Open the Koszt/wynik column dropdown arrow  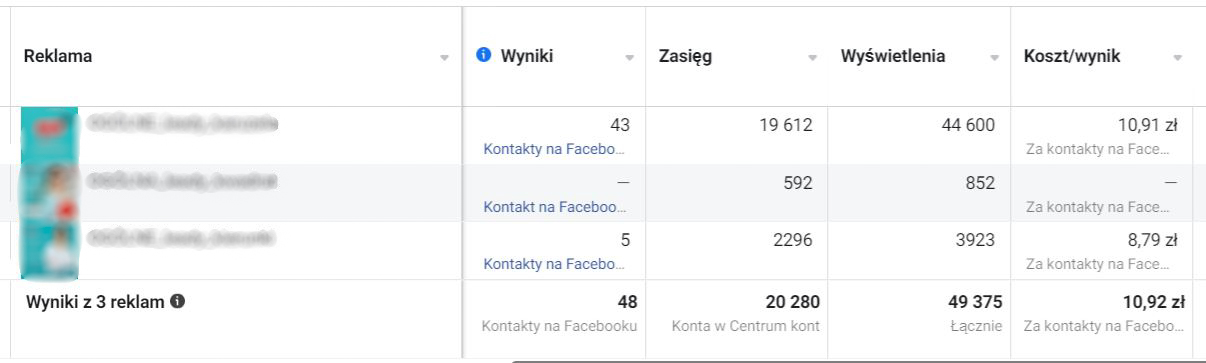coord(1177,59)
